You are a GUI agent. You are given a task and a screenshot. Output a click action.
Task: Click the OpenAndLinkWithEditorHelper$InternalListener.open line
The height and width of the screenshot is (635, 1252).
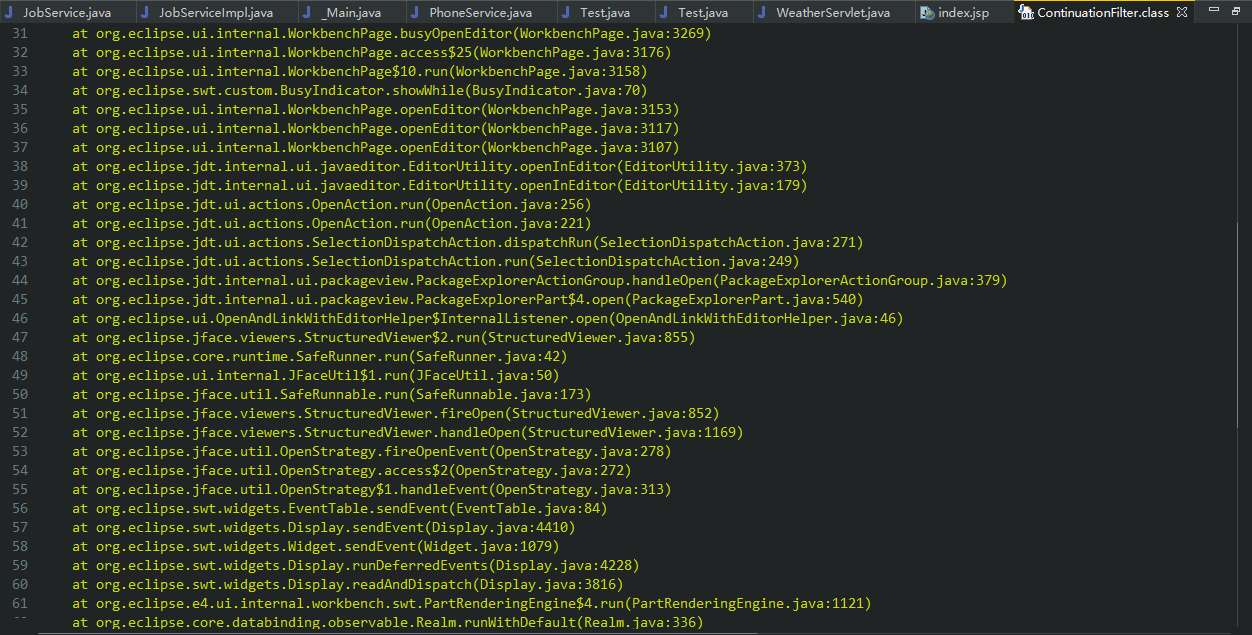(488, 318)
